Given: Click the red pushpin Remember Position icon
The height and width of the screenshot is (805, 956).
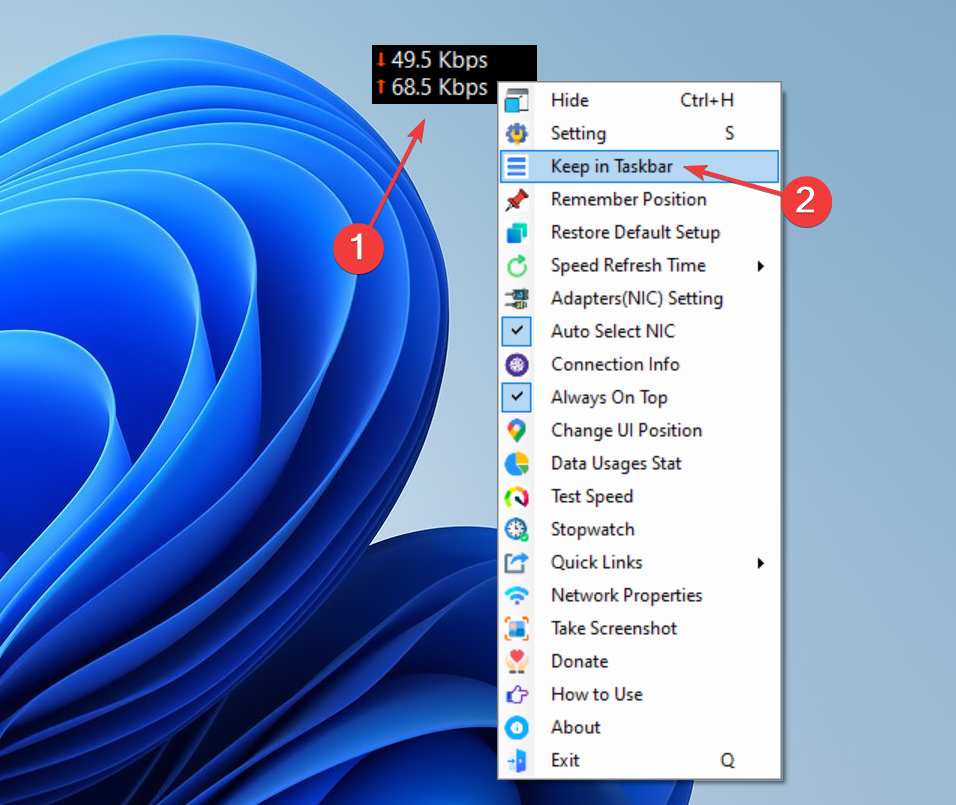Looking at the screenshot, I should point(516,199).
